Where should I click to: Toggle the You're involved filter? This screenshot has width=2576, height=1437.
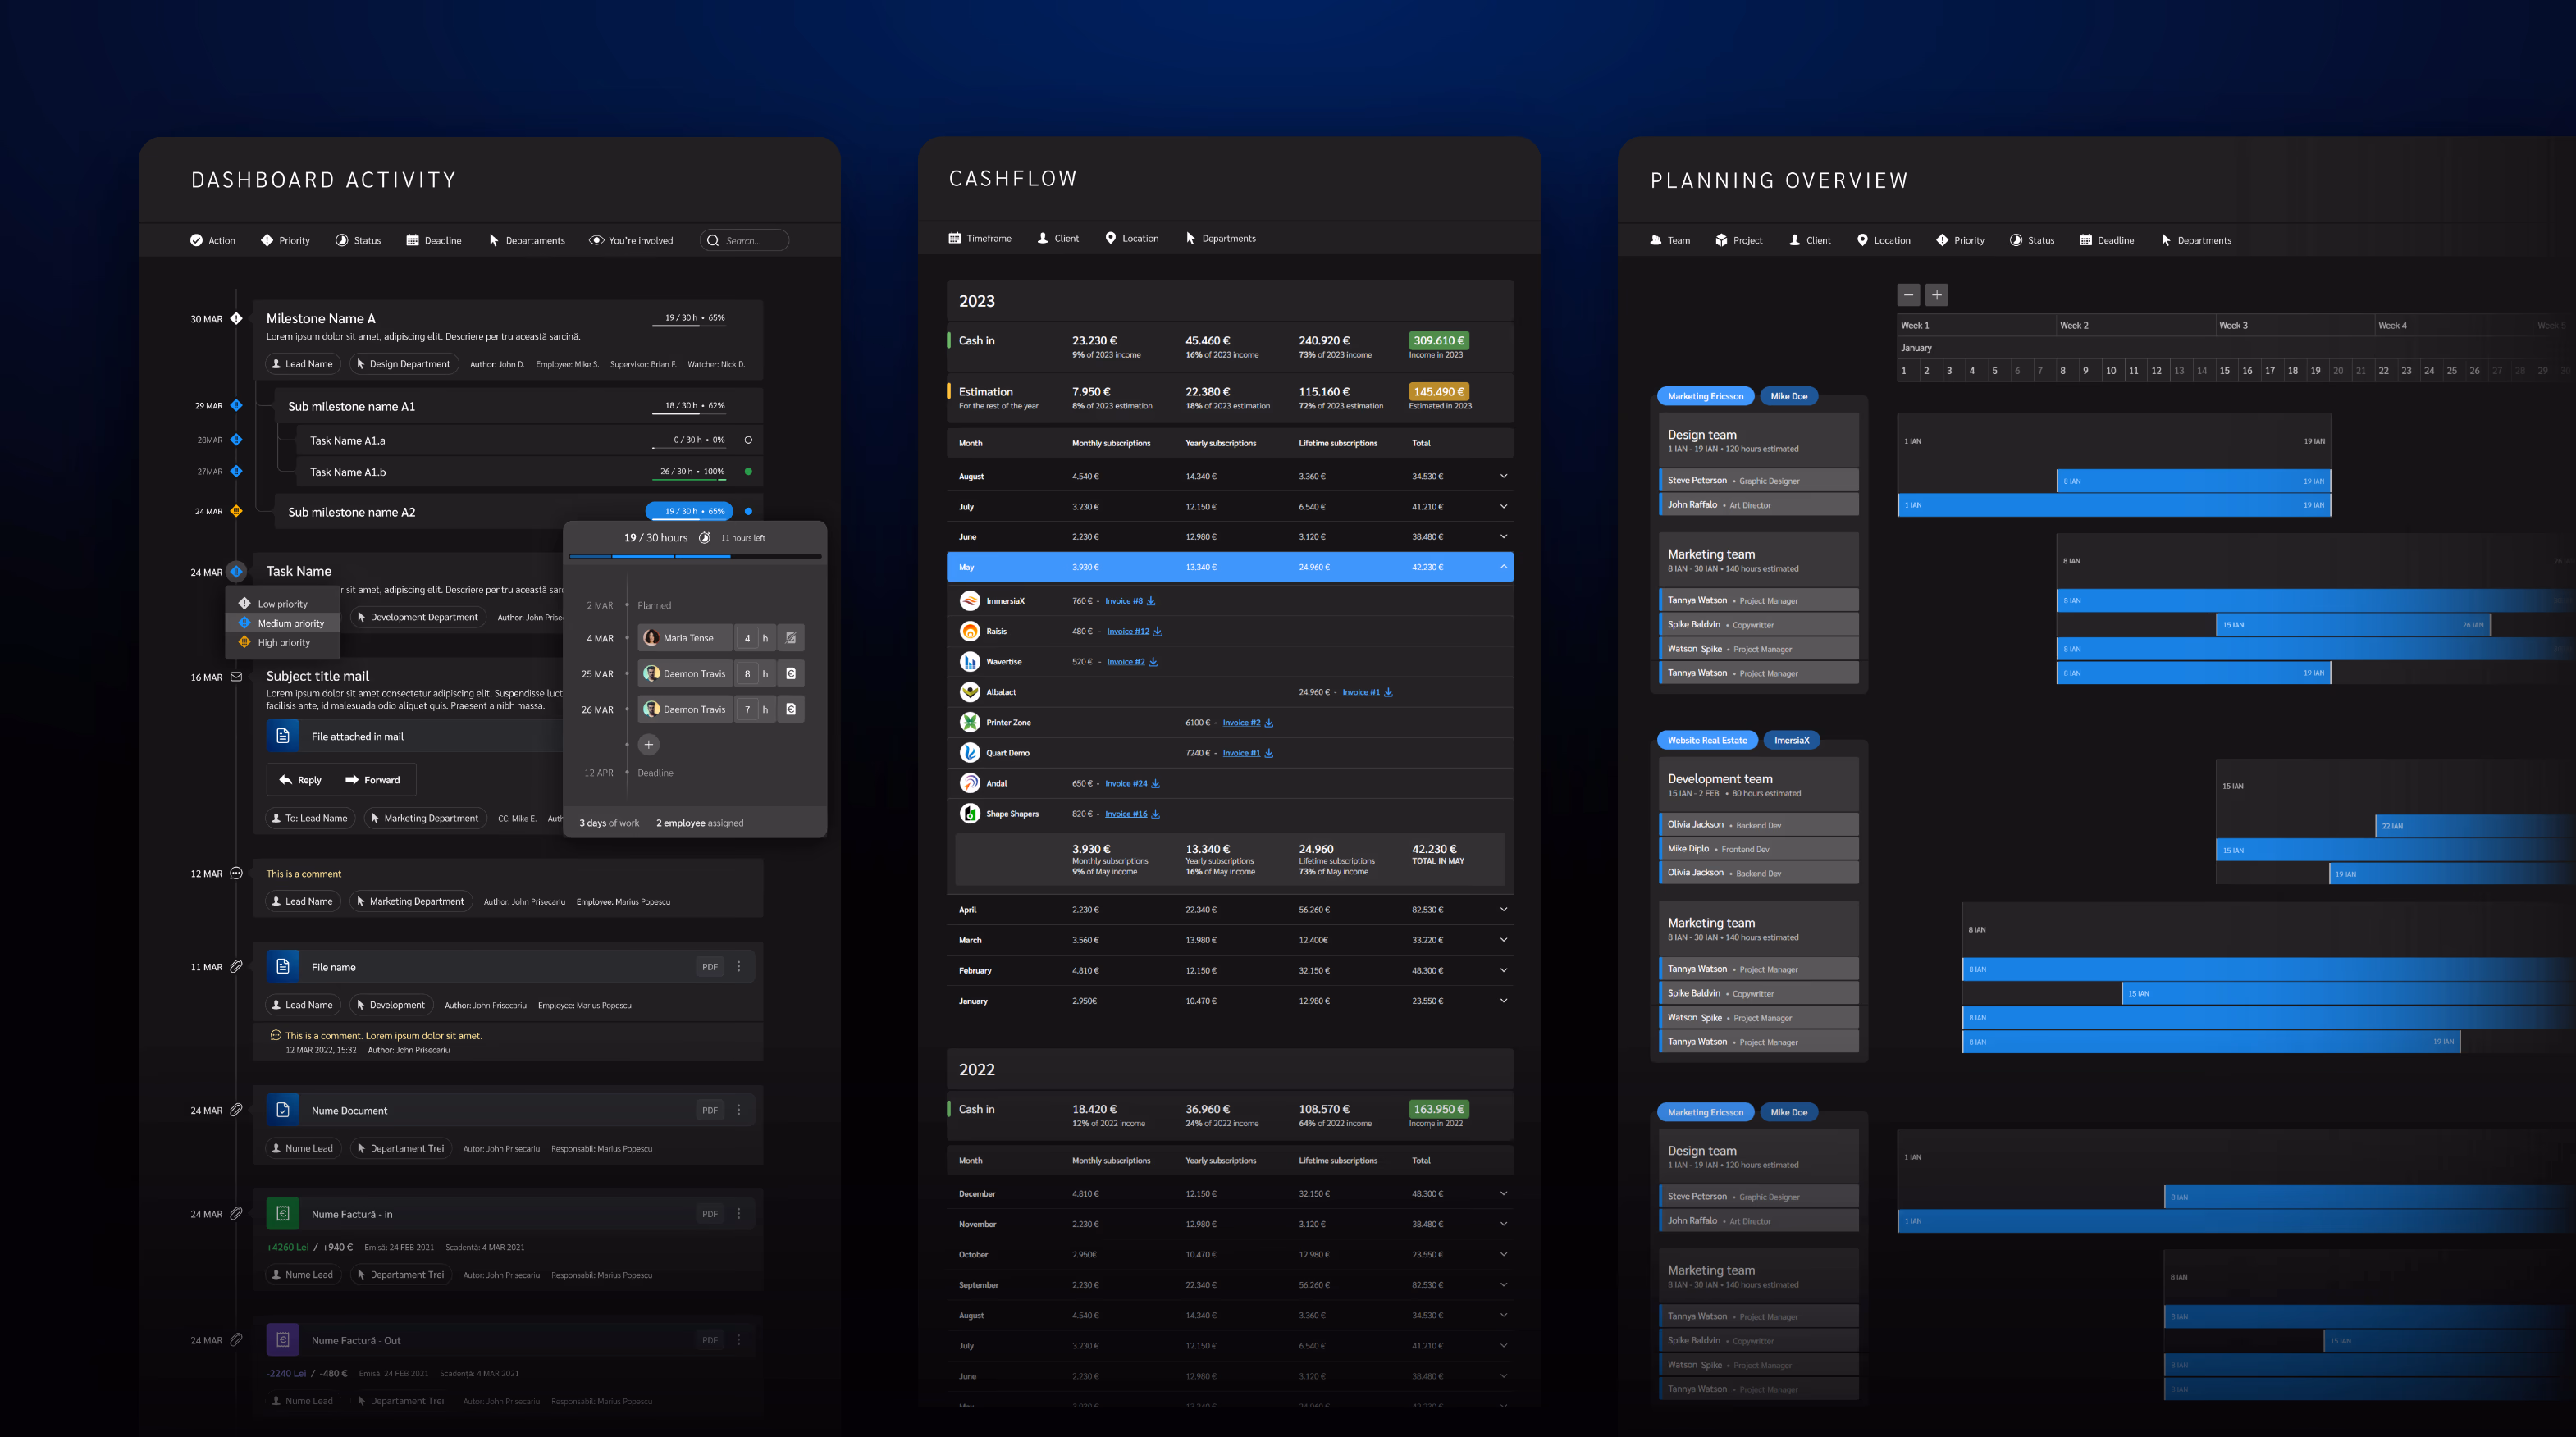(x=630, y=240)
